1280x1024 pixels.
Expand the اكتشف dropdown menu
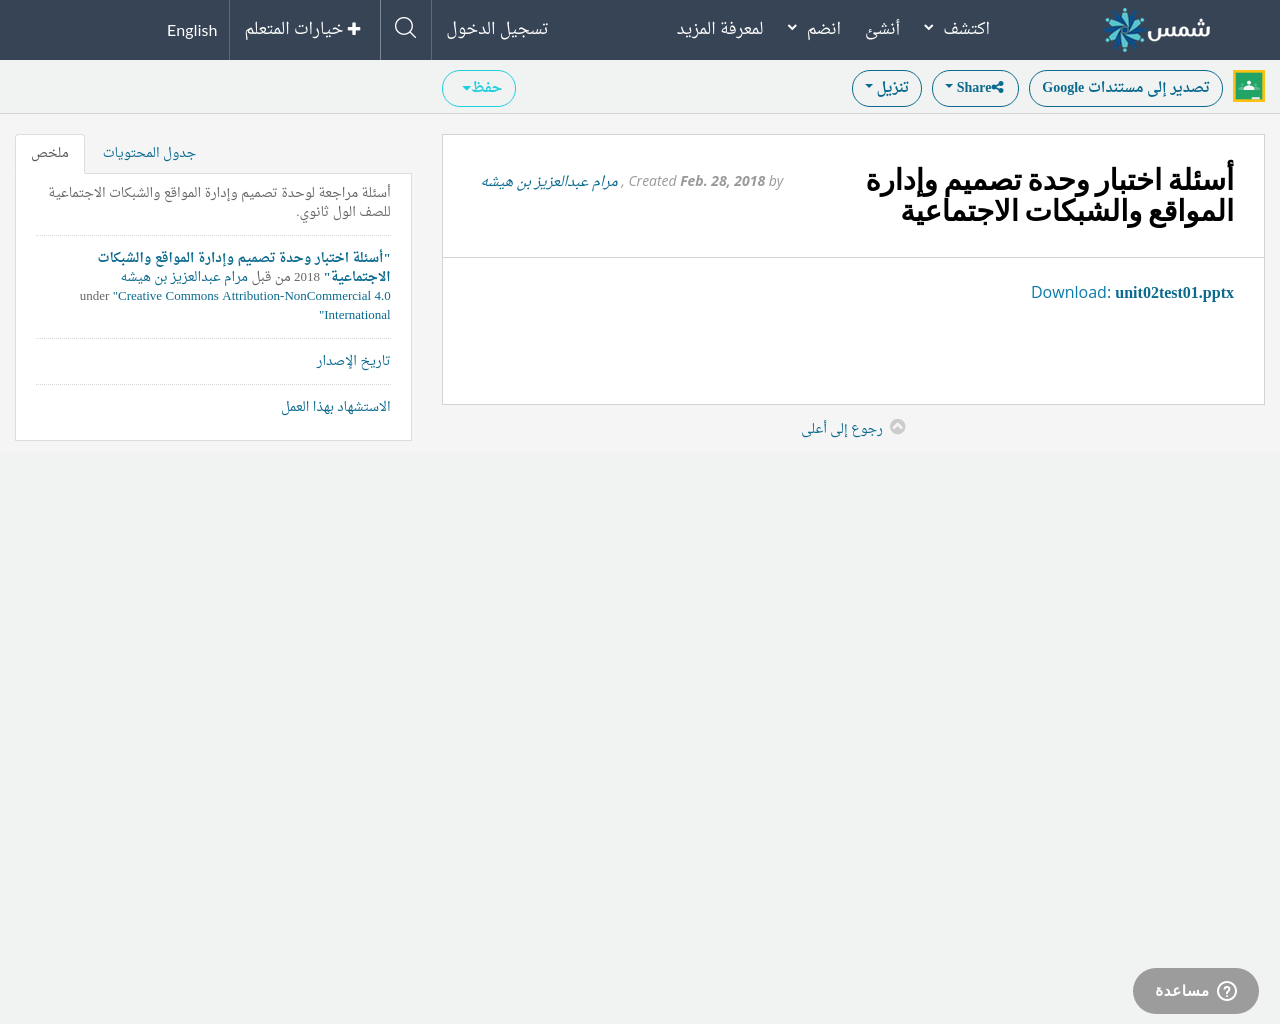[957, 29]
